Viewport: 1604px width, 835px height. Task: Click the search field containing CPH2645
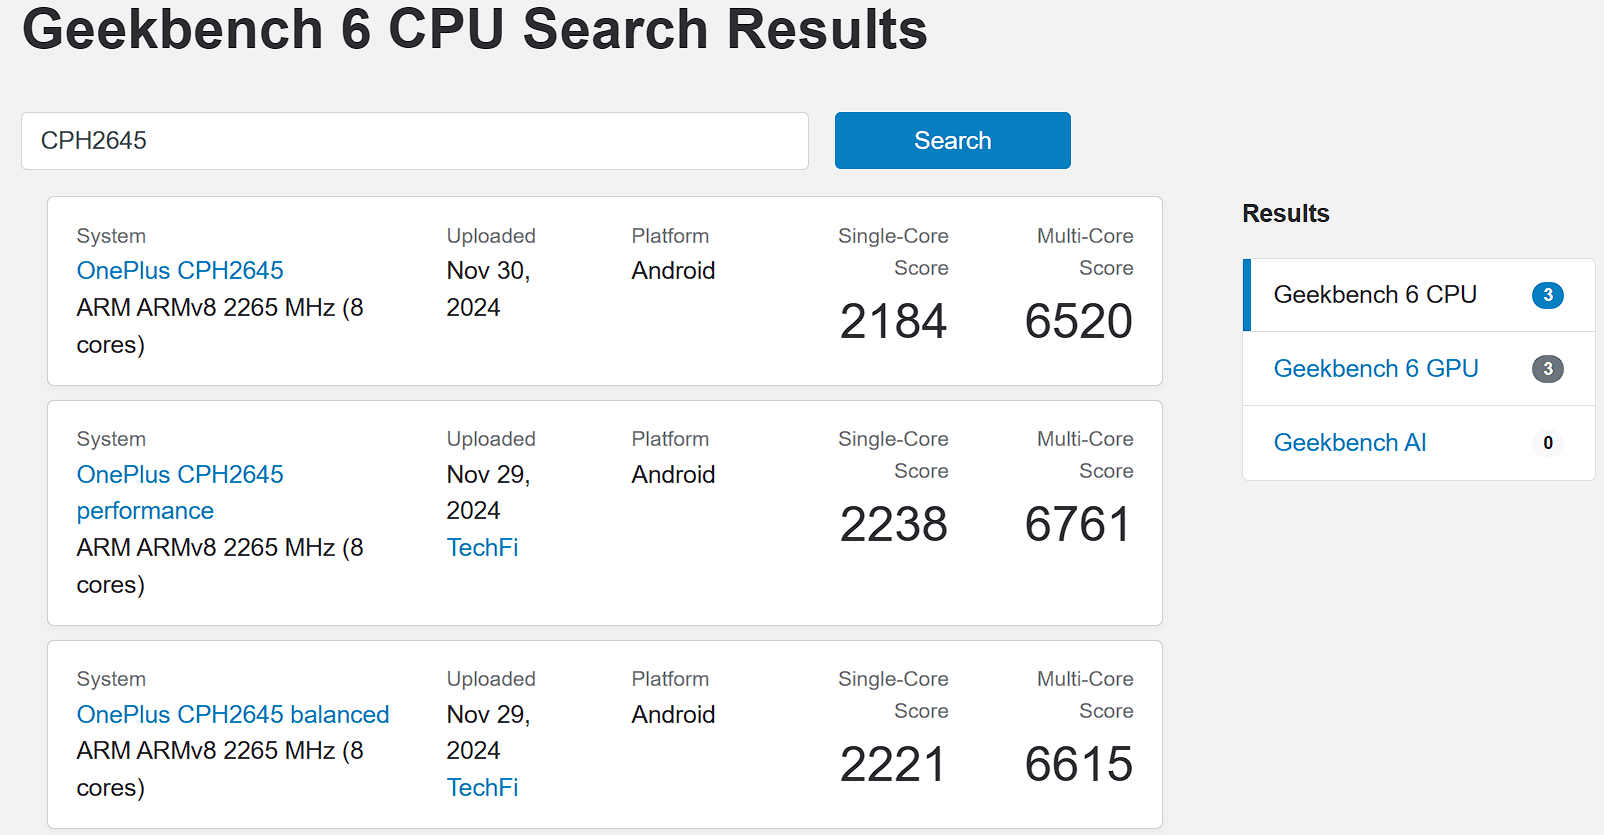414,141
